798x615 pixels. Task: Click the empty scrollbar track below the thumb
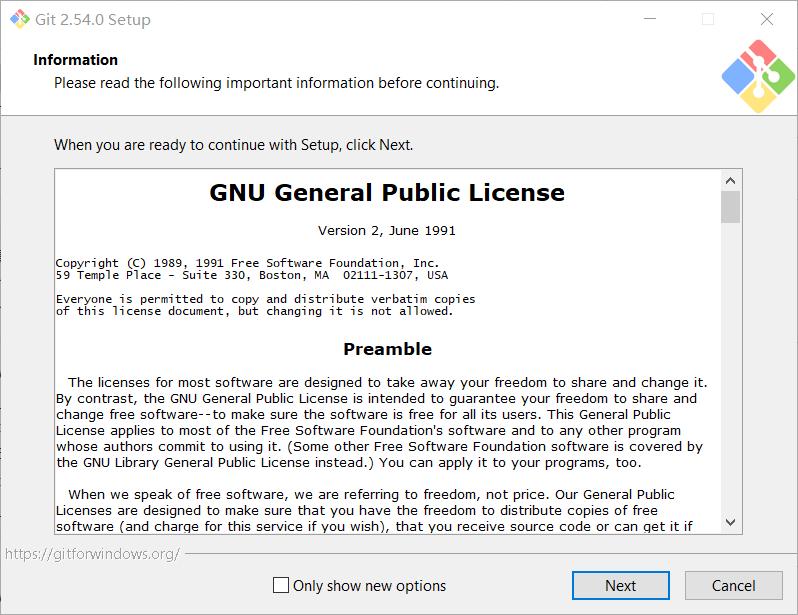(x=730, y=367)
